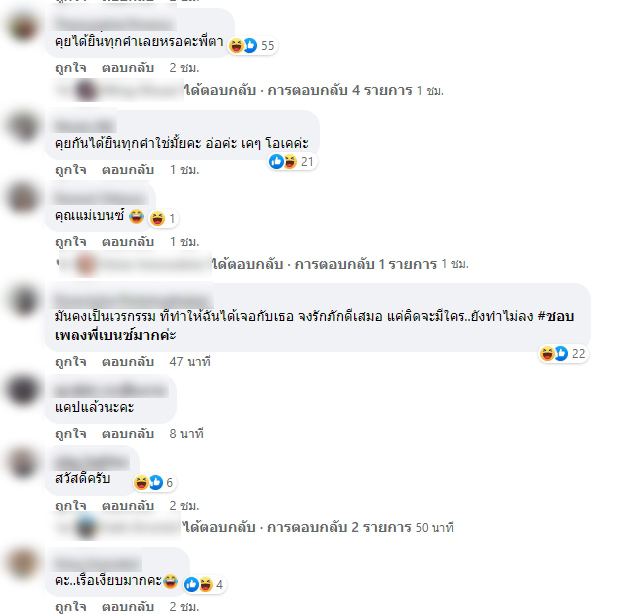The image size is (618, 614).
Task: Click the #ชอบเพลงพี่เบนซ์มากค่ะ hashtag
Action: 314,326
